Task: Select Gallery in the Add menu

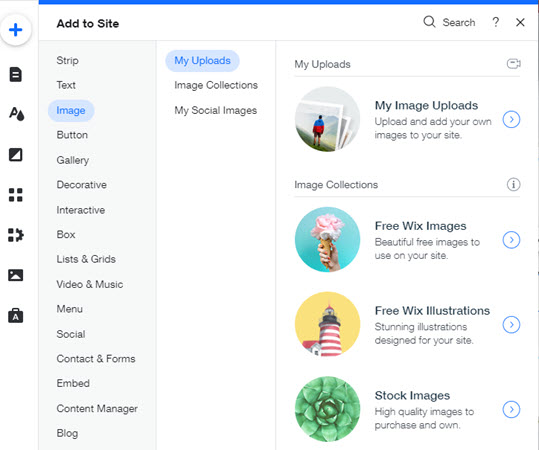Action: [73, 160]
